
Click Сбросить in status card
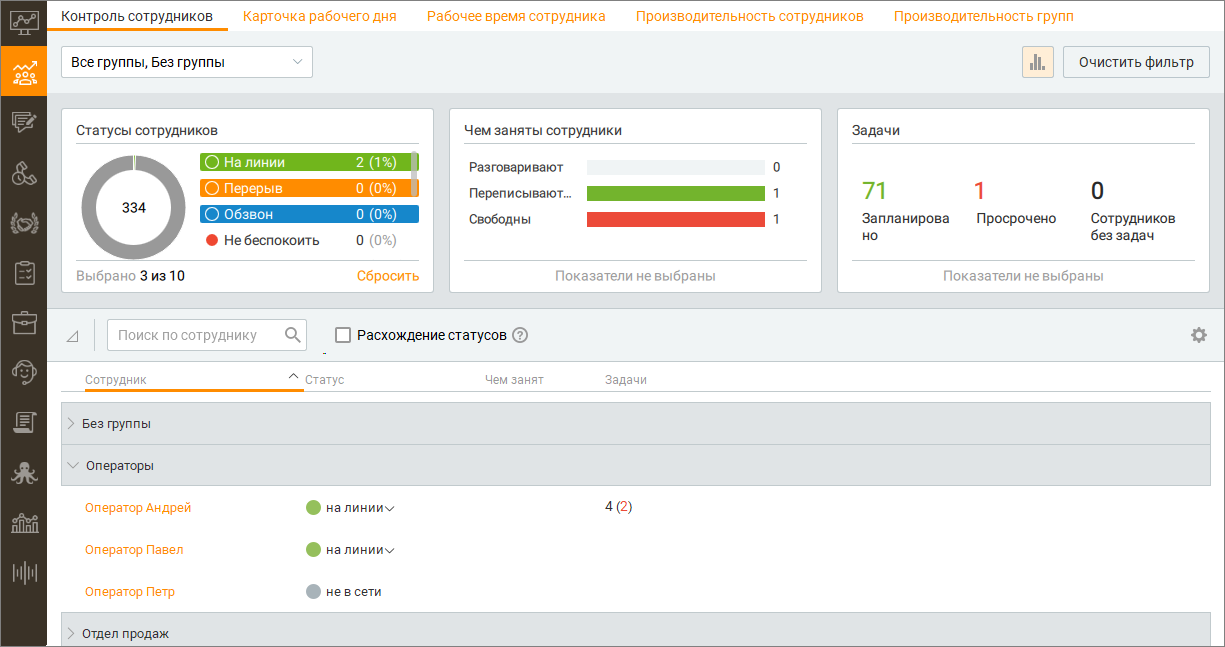[x=388, y=276]
